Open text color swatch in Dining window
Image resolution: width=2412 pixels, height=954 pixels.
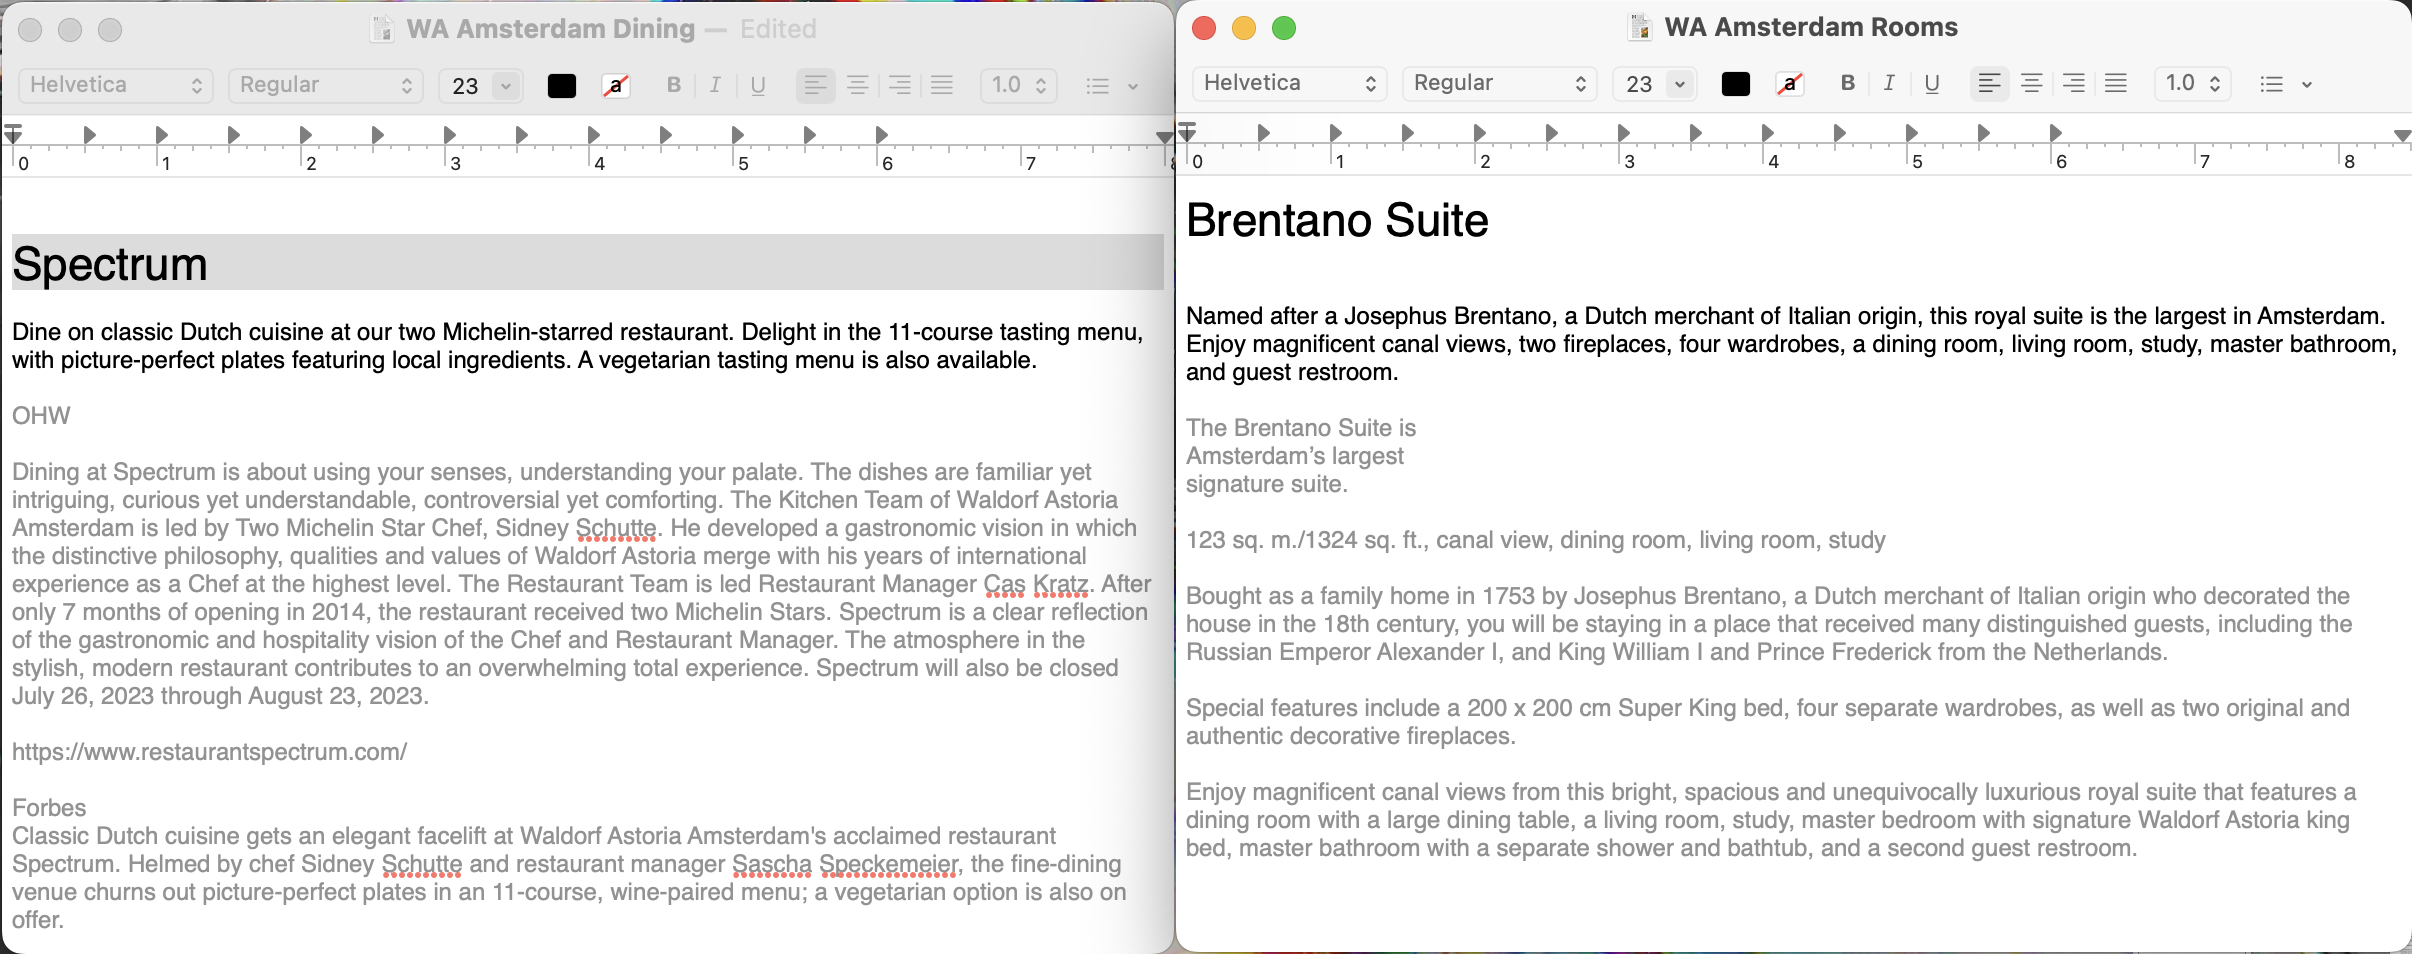pos(562,86)
